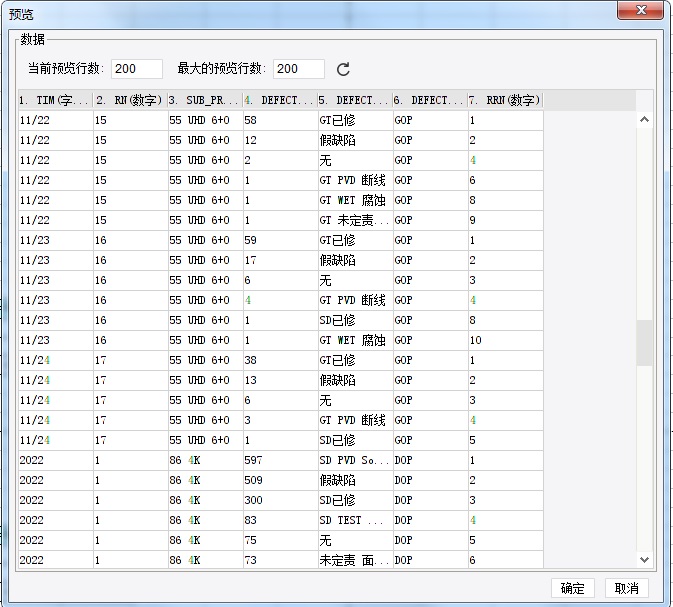Viewport: 673px width, 607px height.
Task: Click the 假缺陷 cell in 509 row
Action: (355, 480)
